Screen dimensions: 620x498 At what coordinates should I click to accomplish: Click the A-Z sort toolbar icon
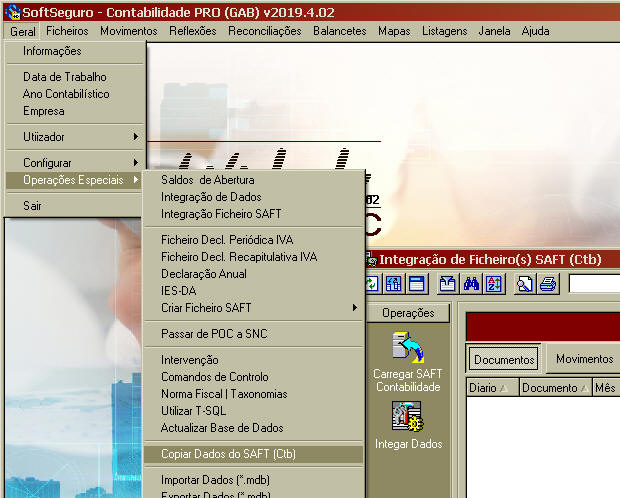point(494,284)
